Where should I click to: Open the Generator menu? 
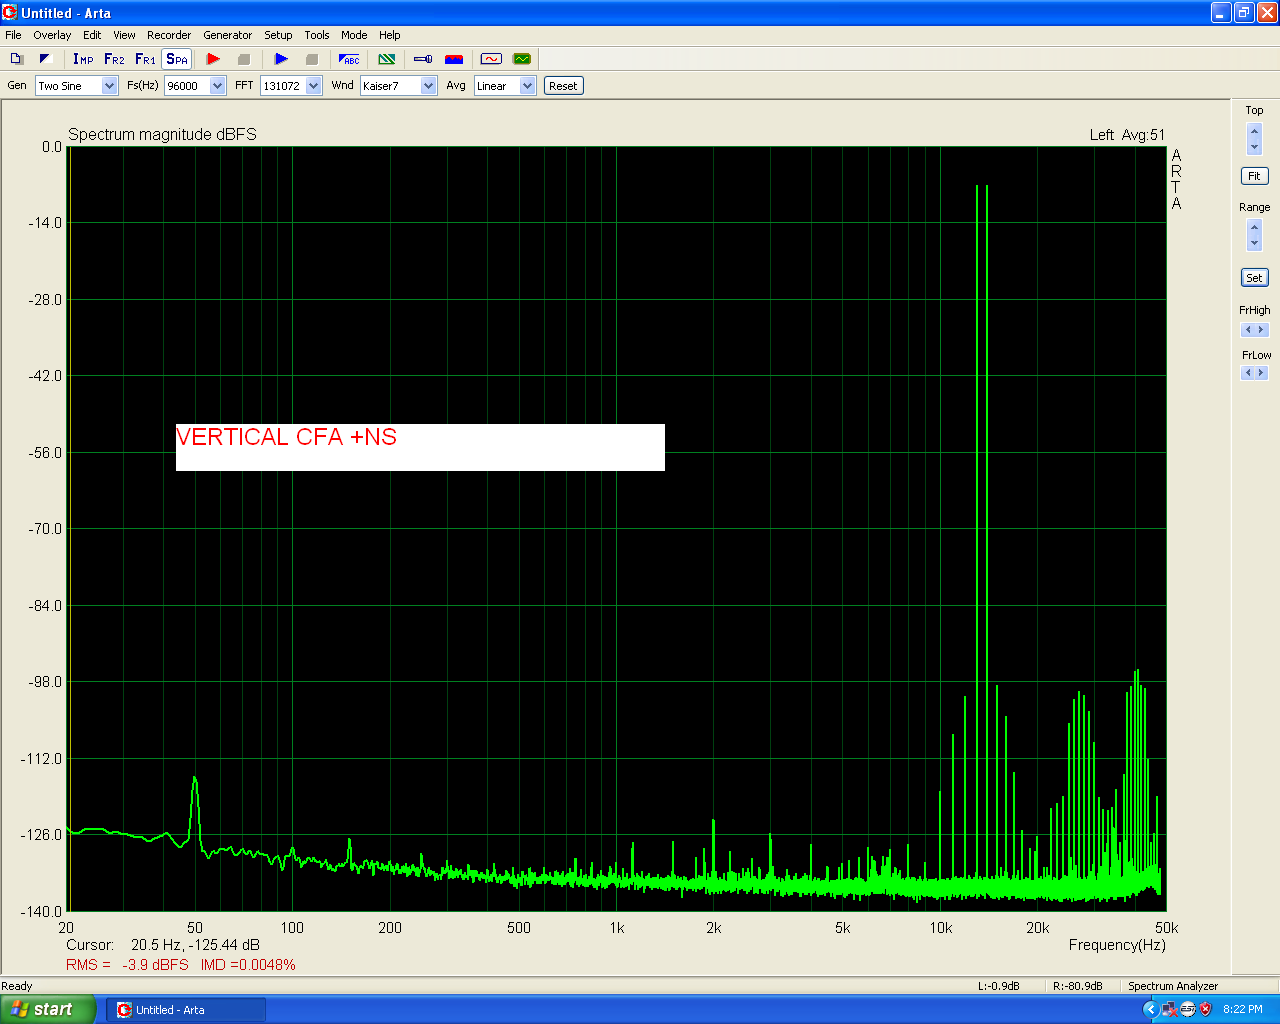(228, 35)
